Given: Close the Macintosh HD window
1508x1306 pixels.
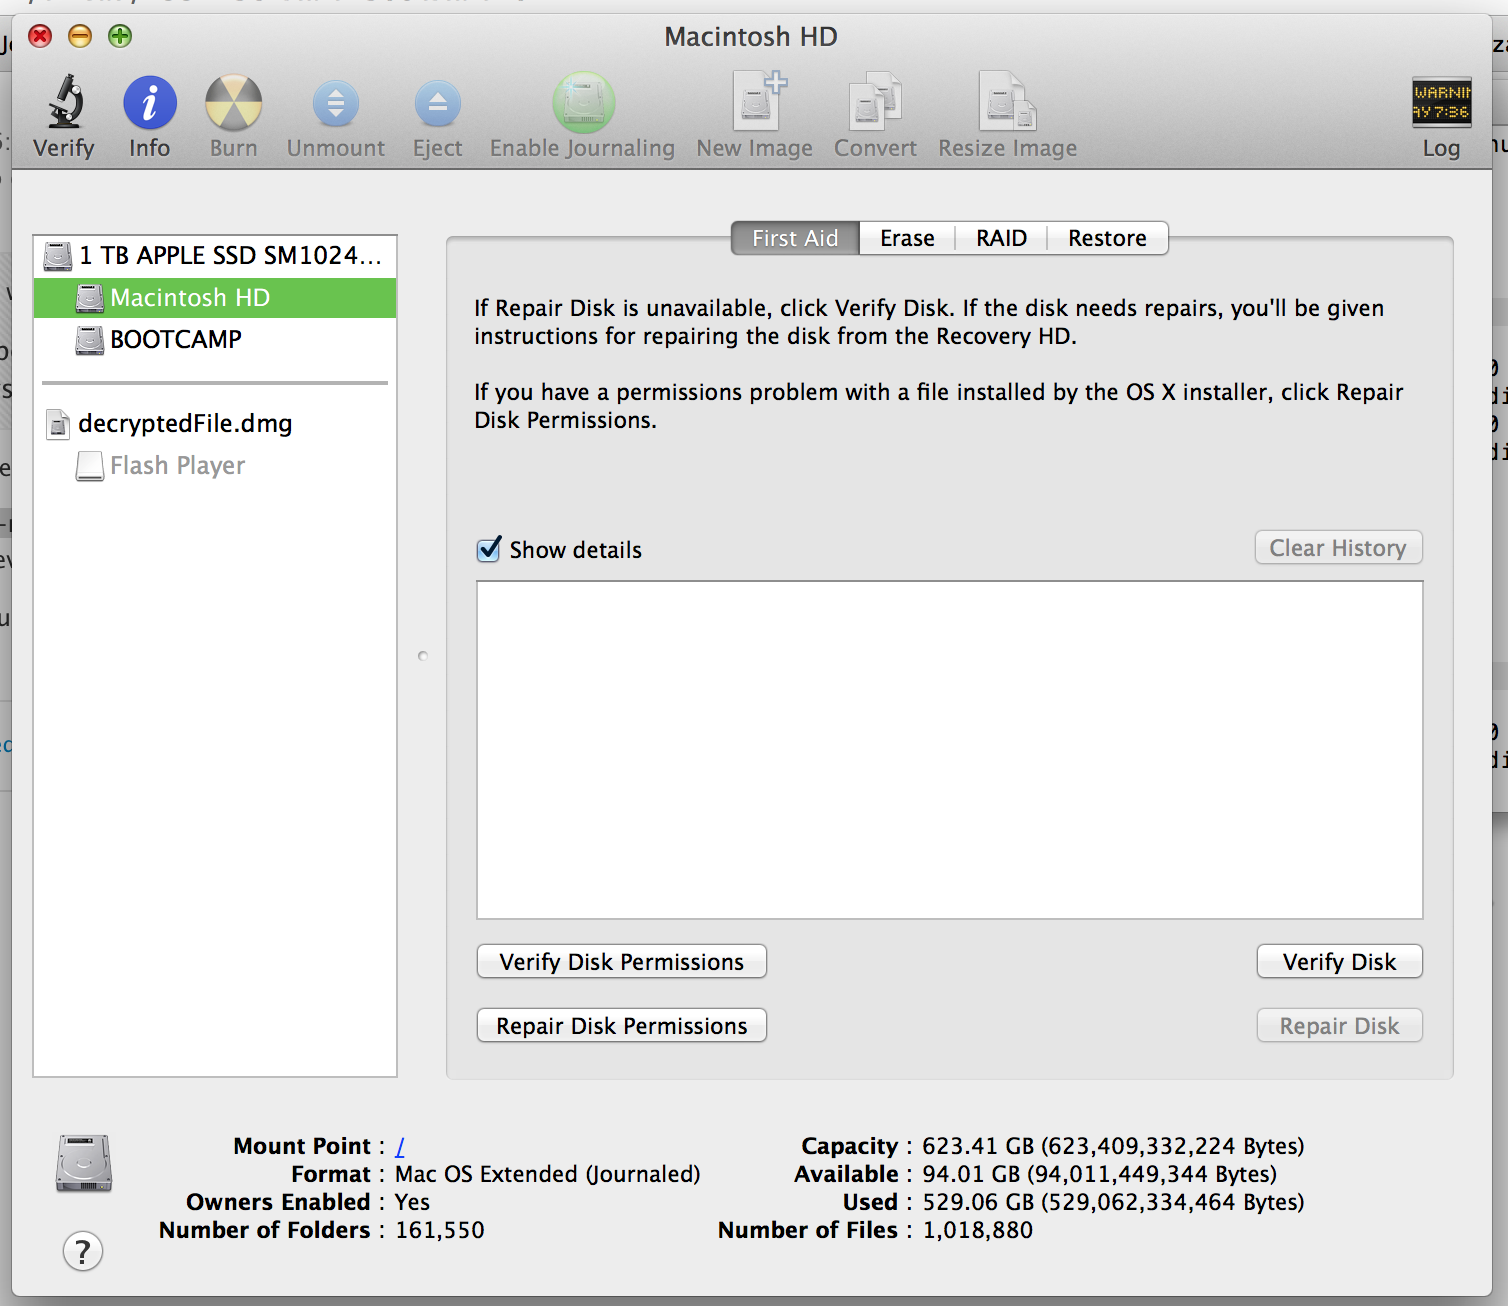Looking at the screenshot, I should point(40,37).
